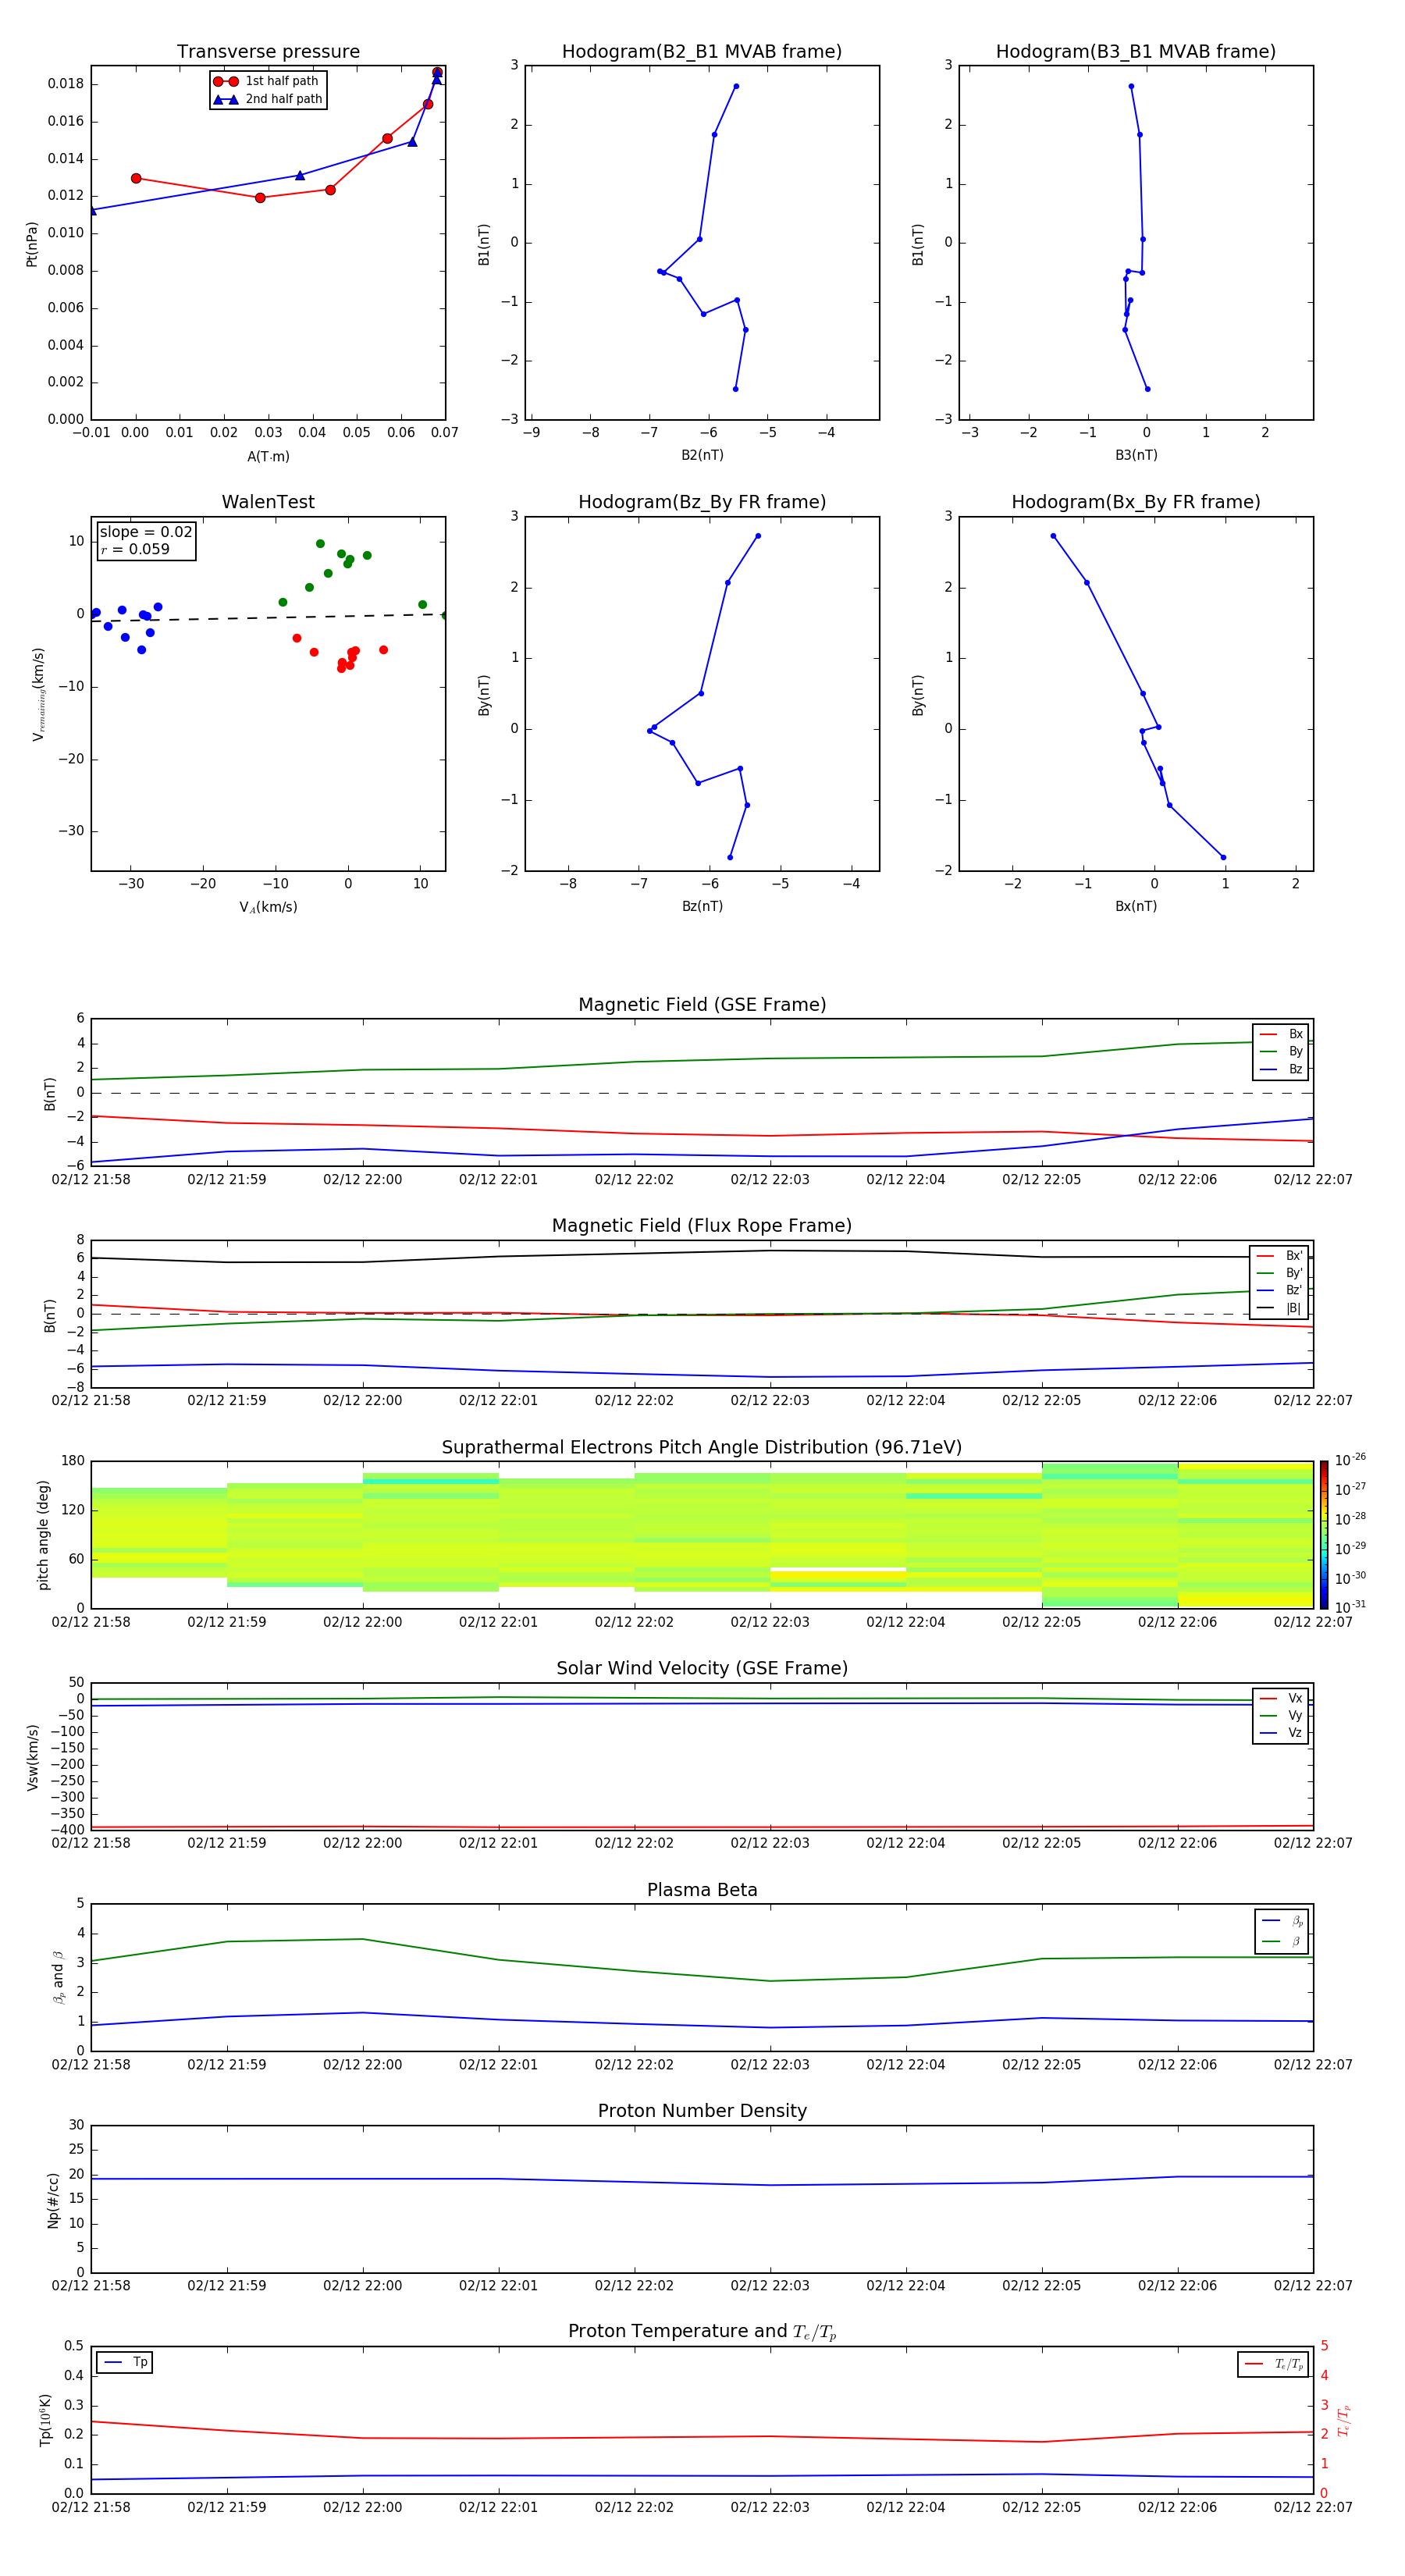The width and height of the screenshot is (1405, 2576).
Task: Click the dashed regression line in WalenTest
Action: [268, 617]
